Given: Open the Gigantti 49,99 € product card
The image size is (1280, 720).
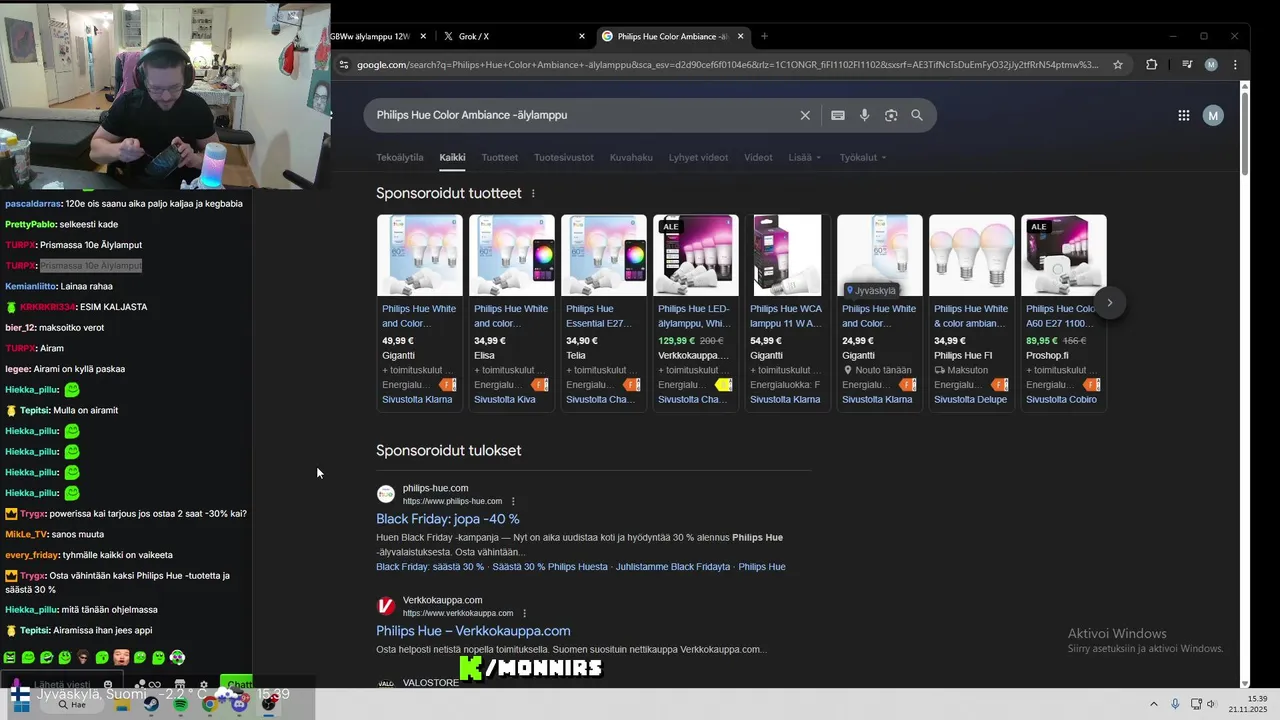Looking at the screenshot, I should click(x=420, y=312).
